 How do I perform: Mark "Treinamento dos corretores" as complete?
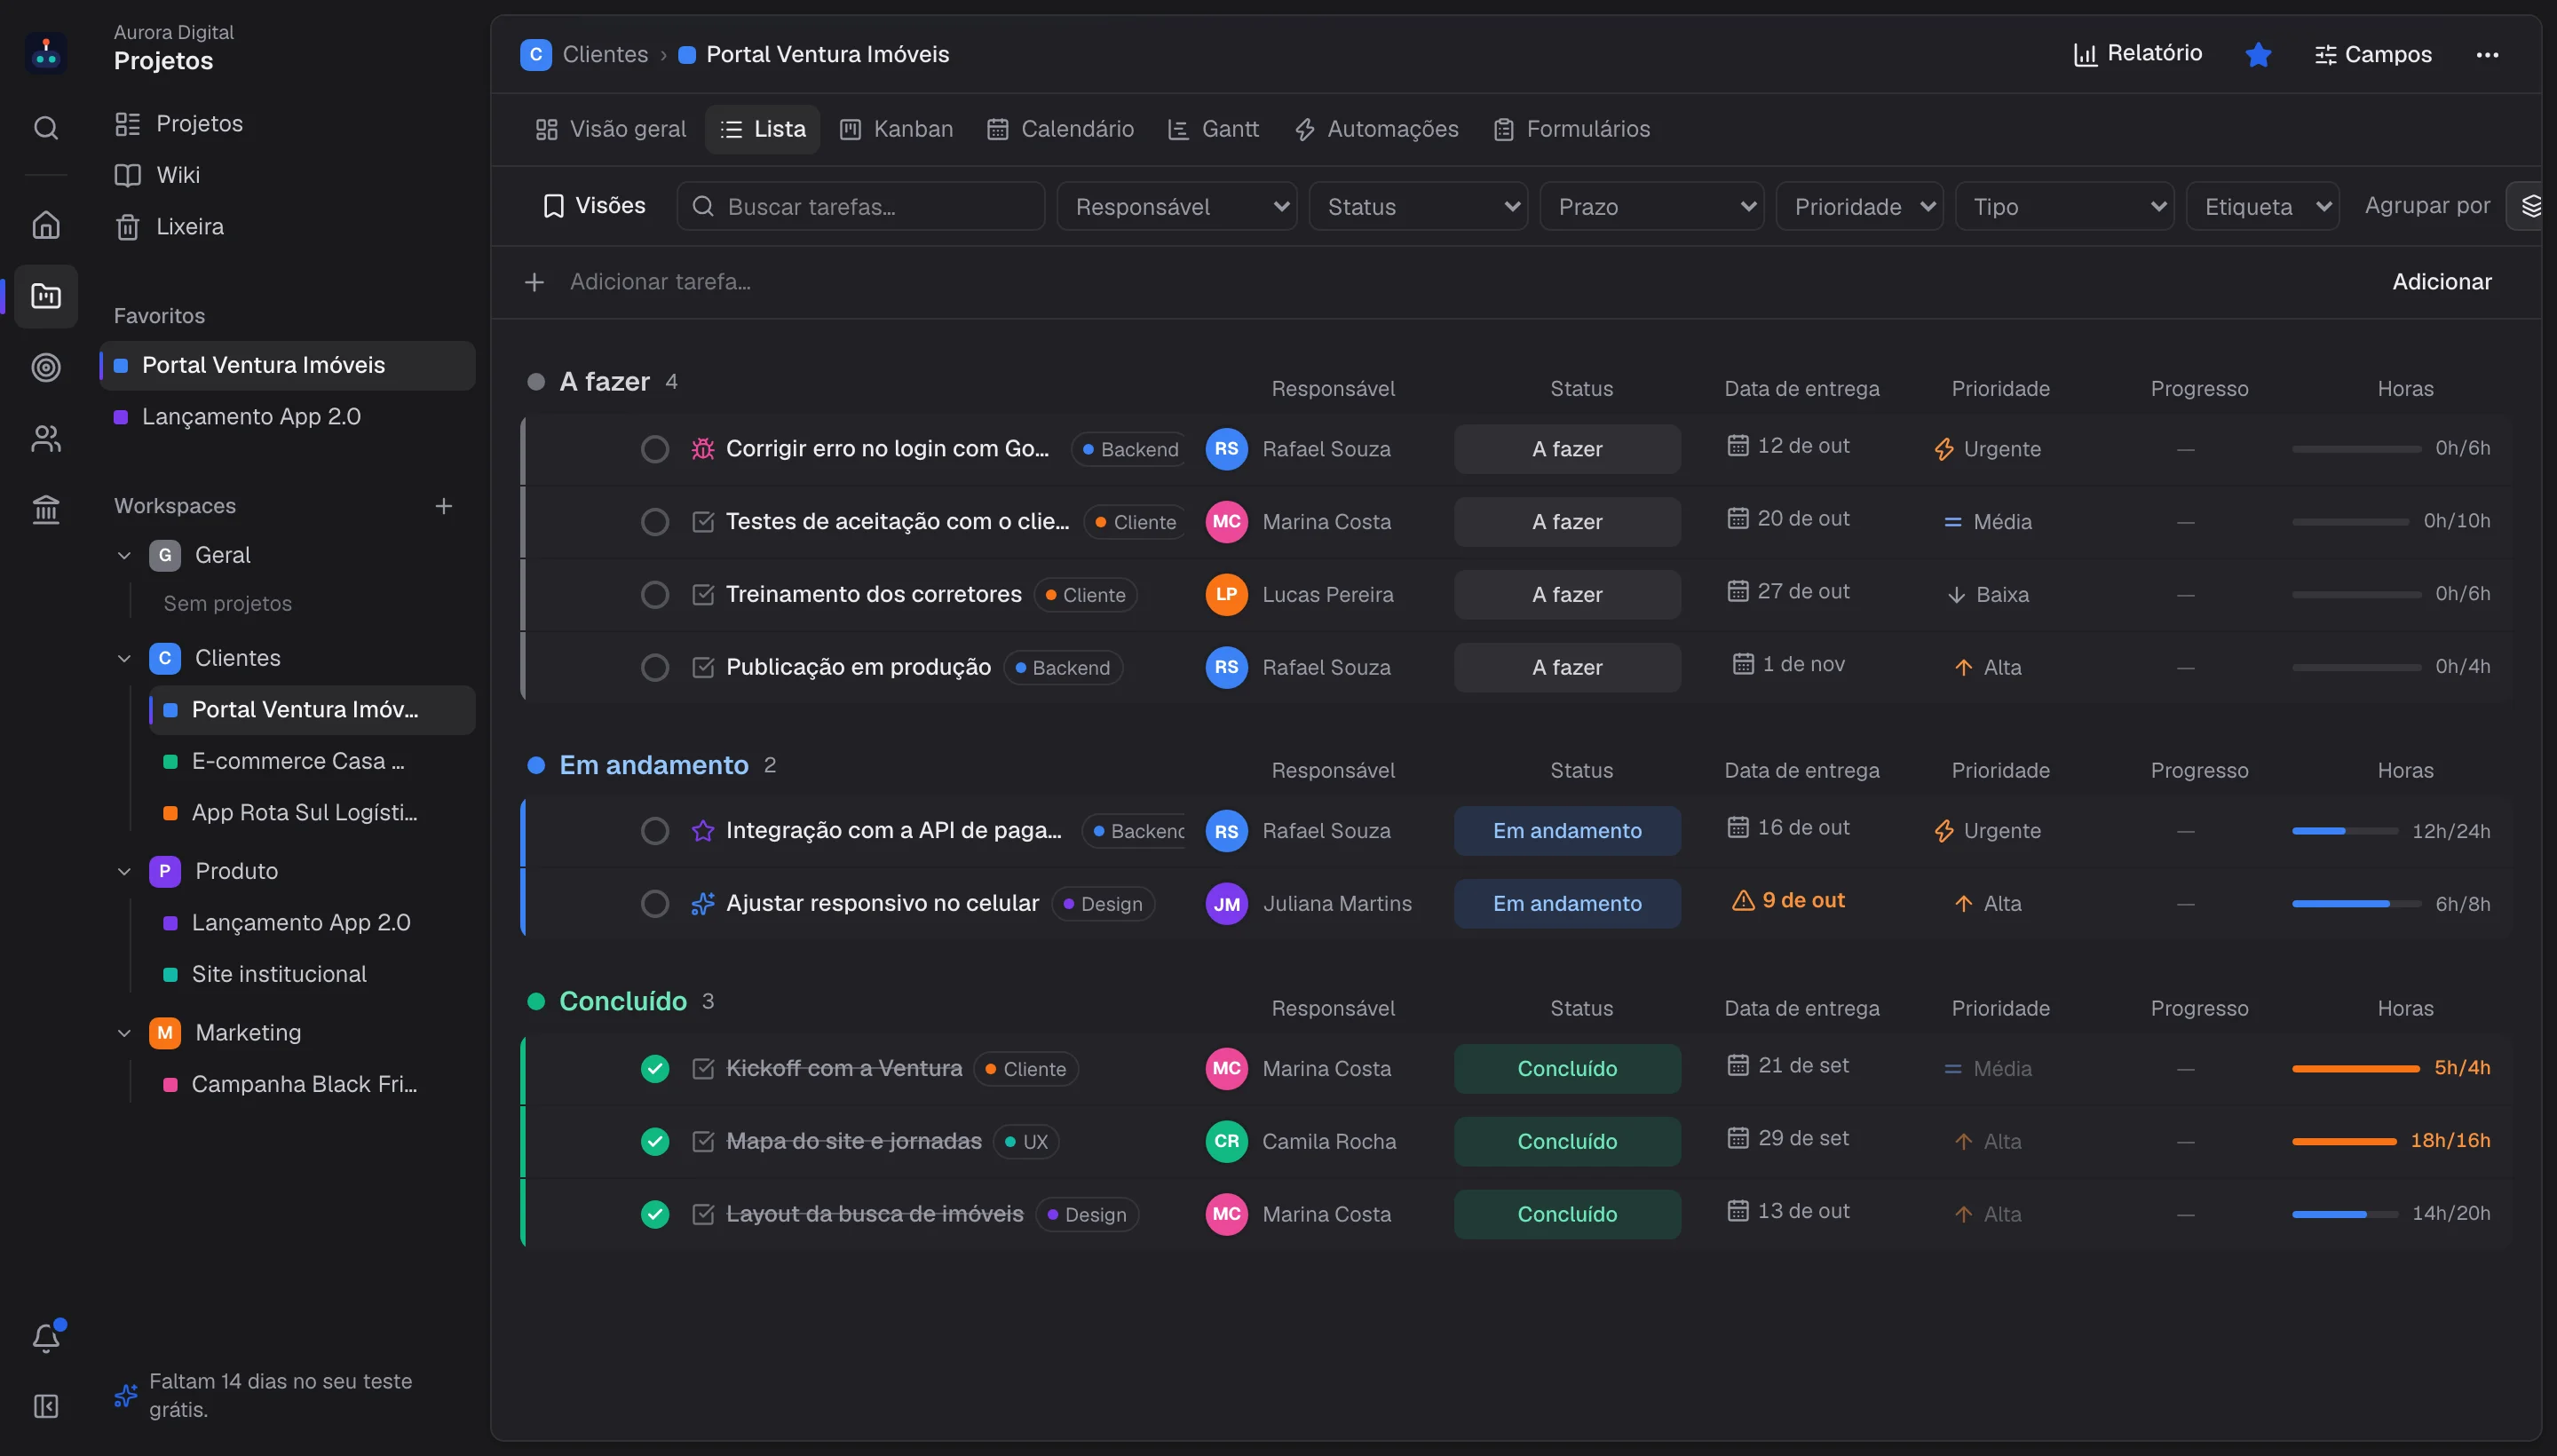pos(655,595)
